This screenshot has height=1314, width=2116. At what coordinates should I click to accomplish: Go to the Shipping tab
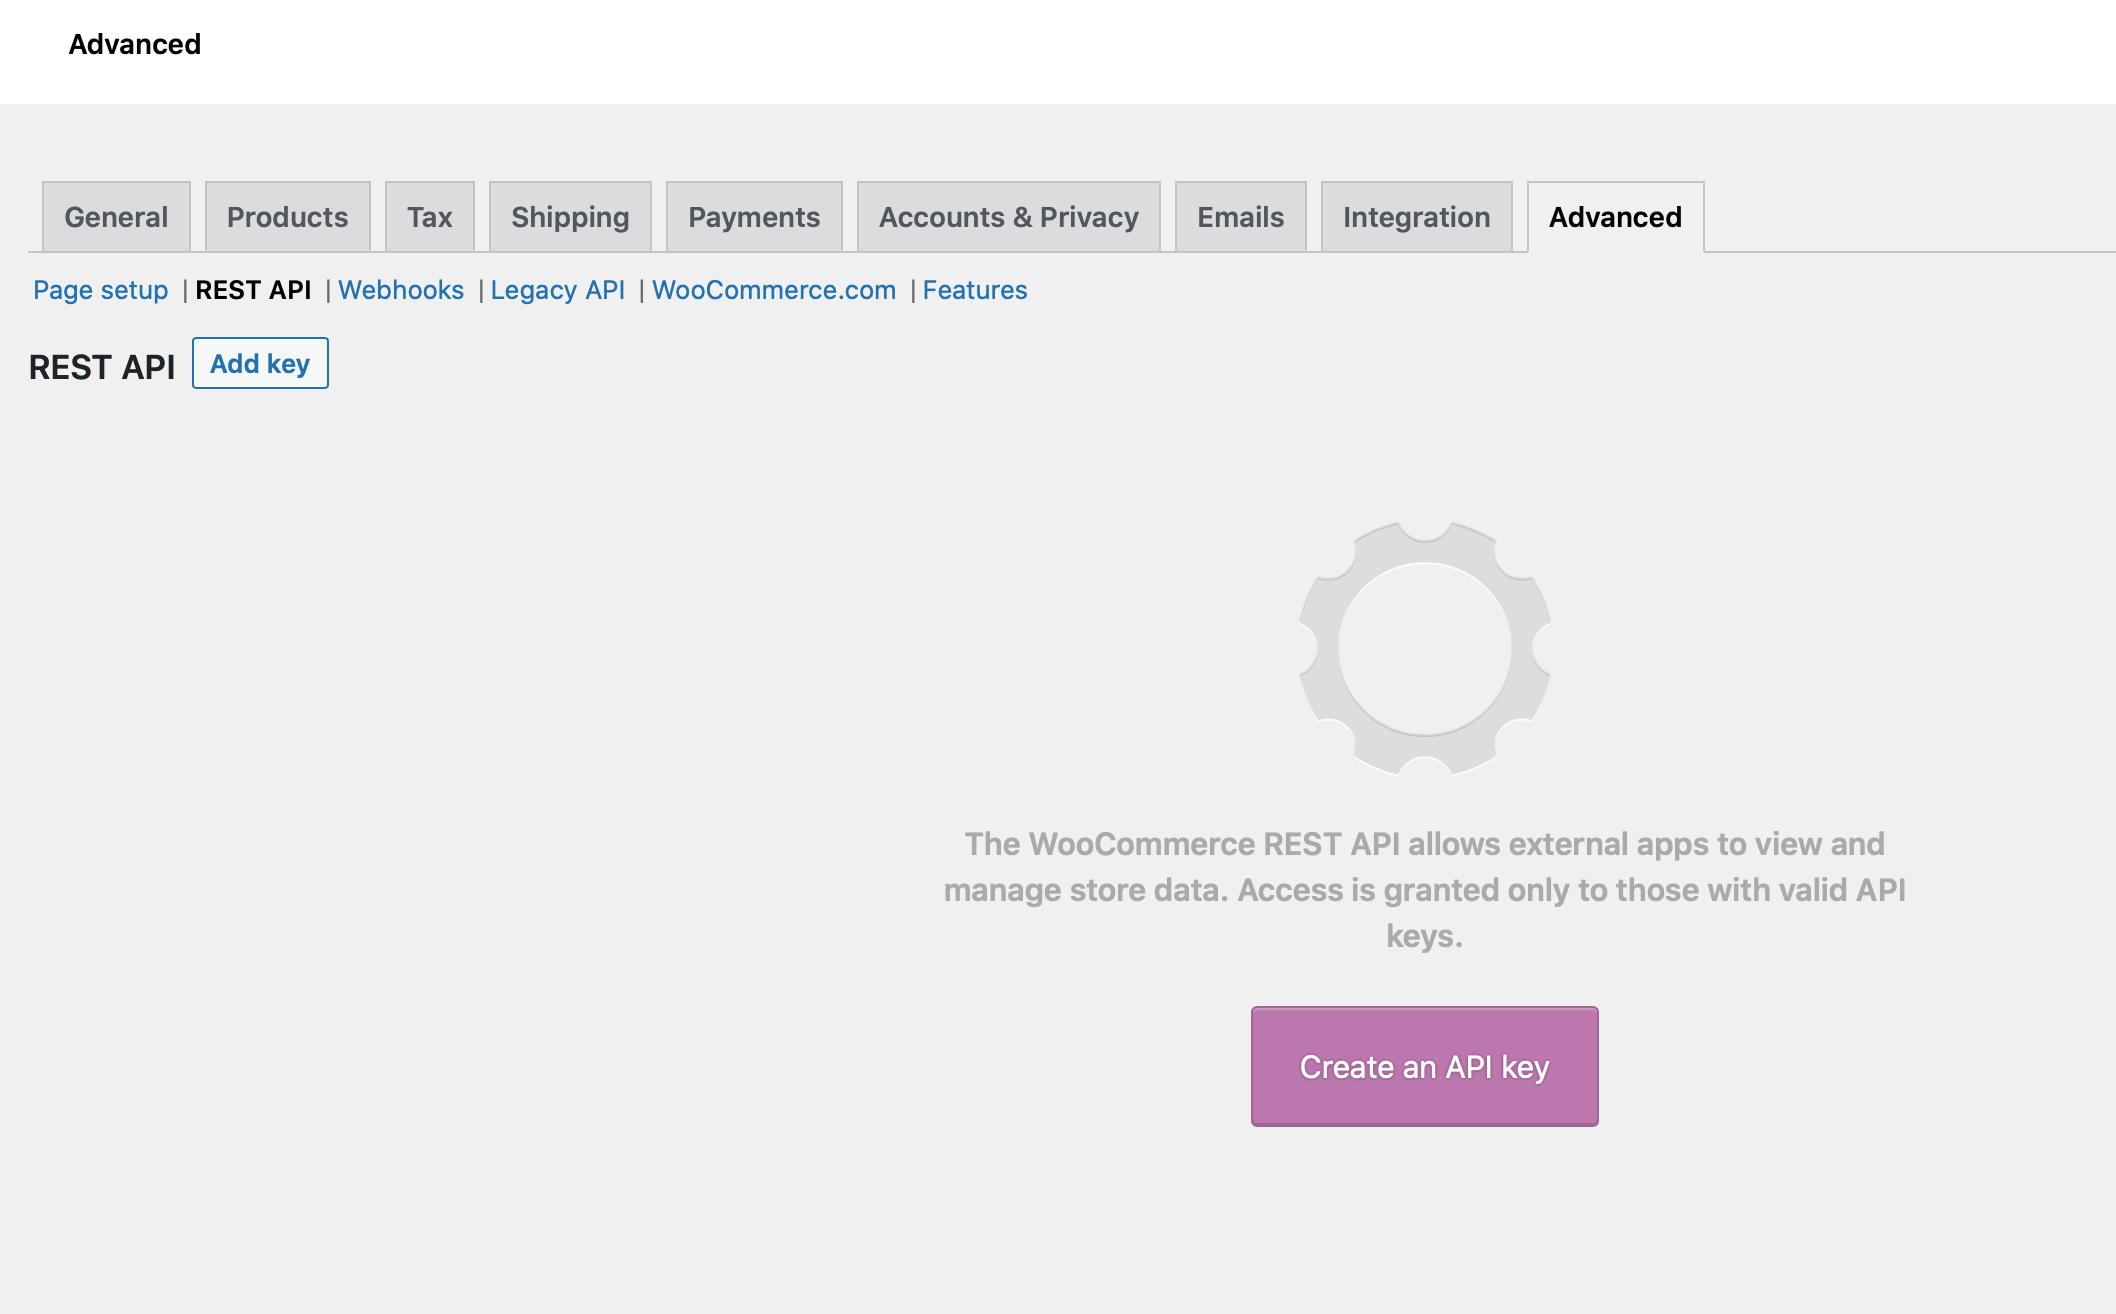tap(570, 217)
